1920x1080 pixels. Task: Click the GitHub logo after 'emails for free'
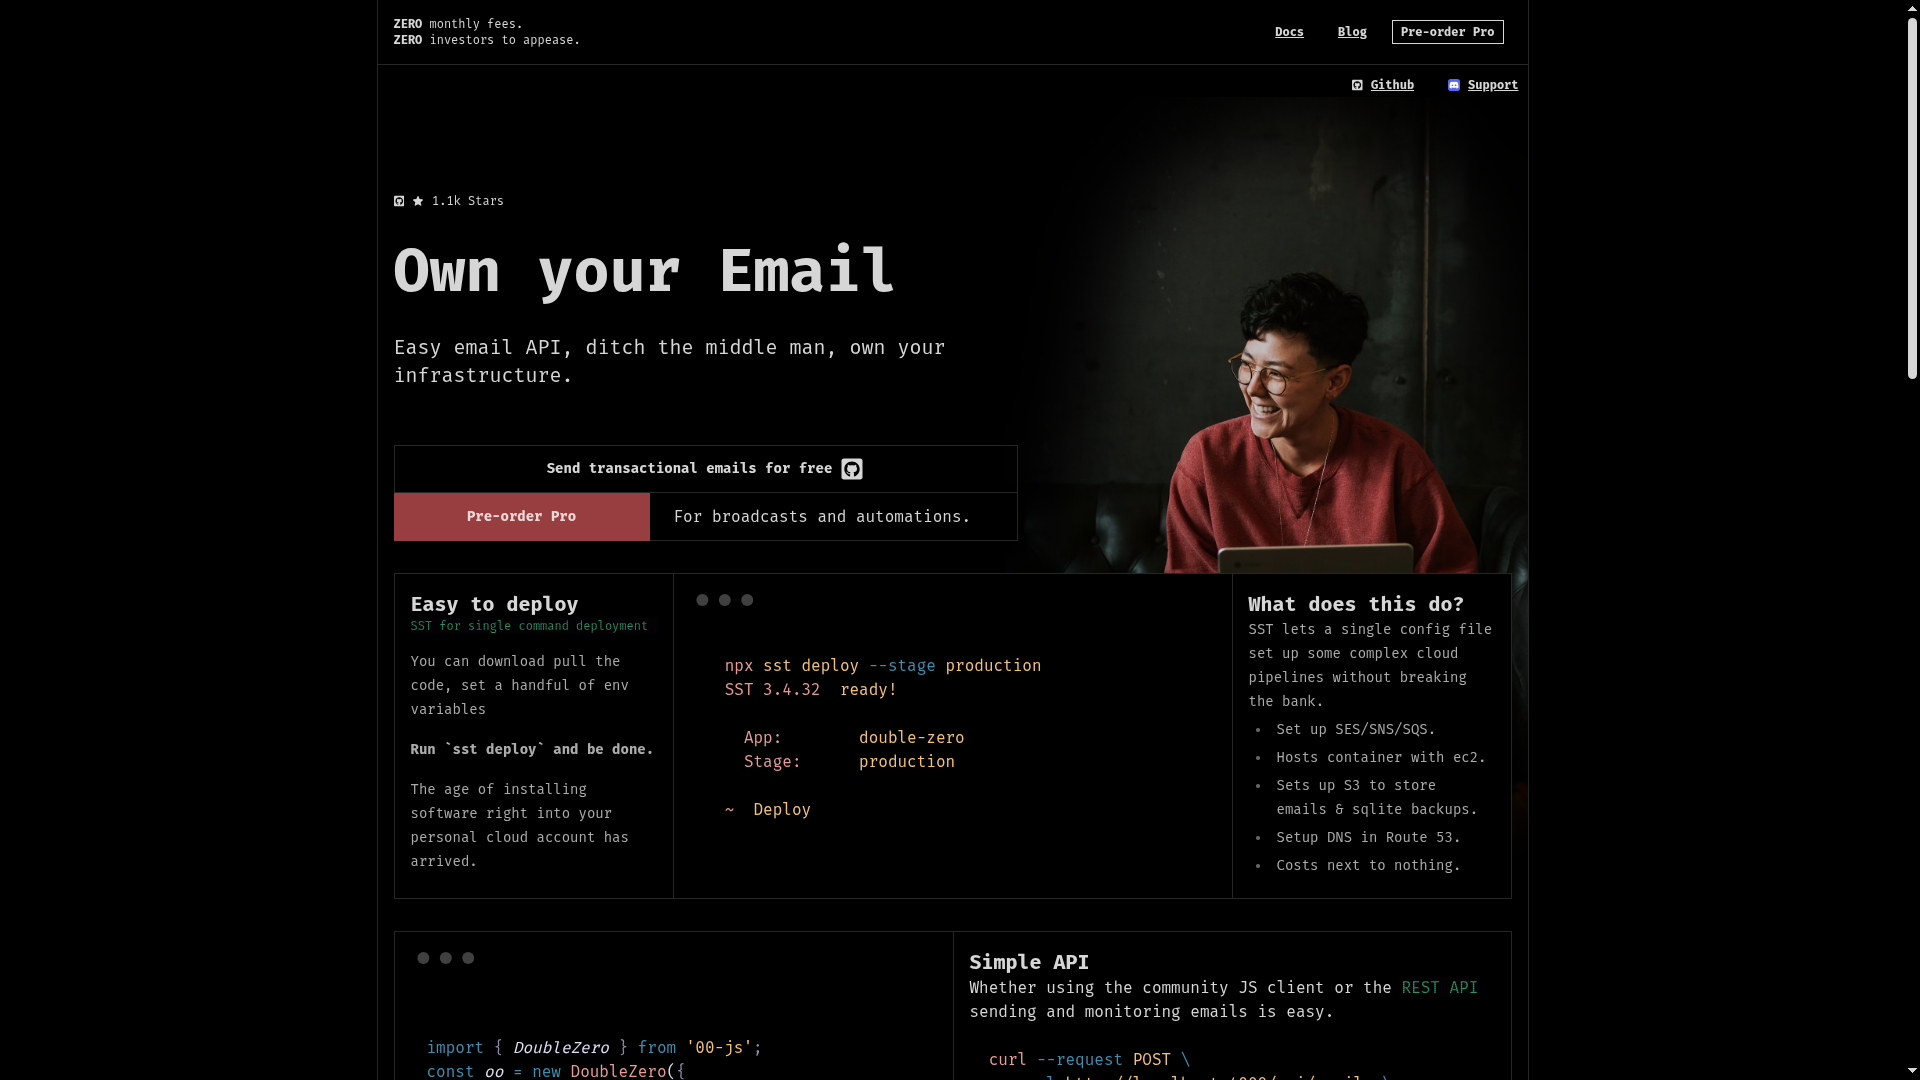click(852, 469)
